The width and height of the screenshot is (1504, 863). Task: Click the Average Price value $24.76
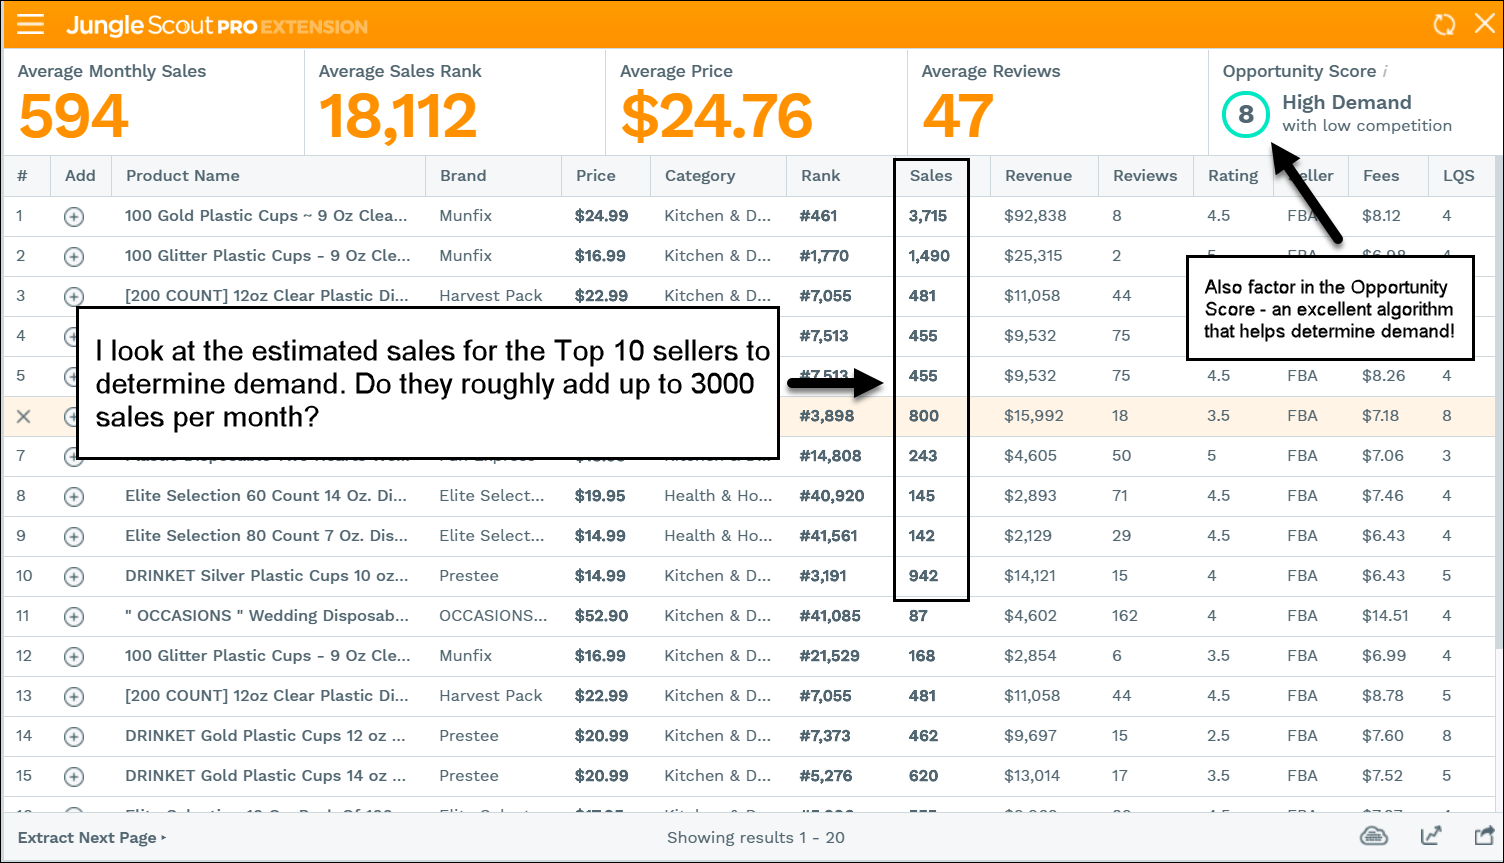[x=717, y=116]
